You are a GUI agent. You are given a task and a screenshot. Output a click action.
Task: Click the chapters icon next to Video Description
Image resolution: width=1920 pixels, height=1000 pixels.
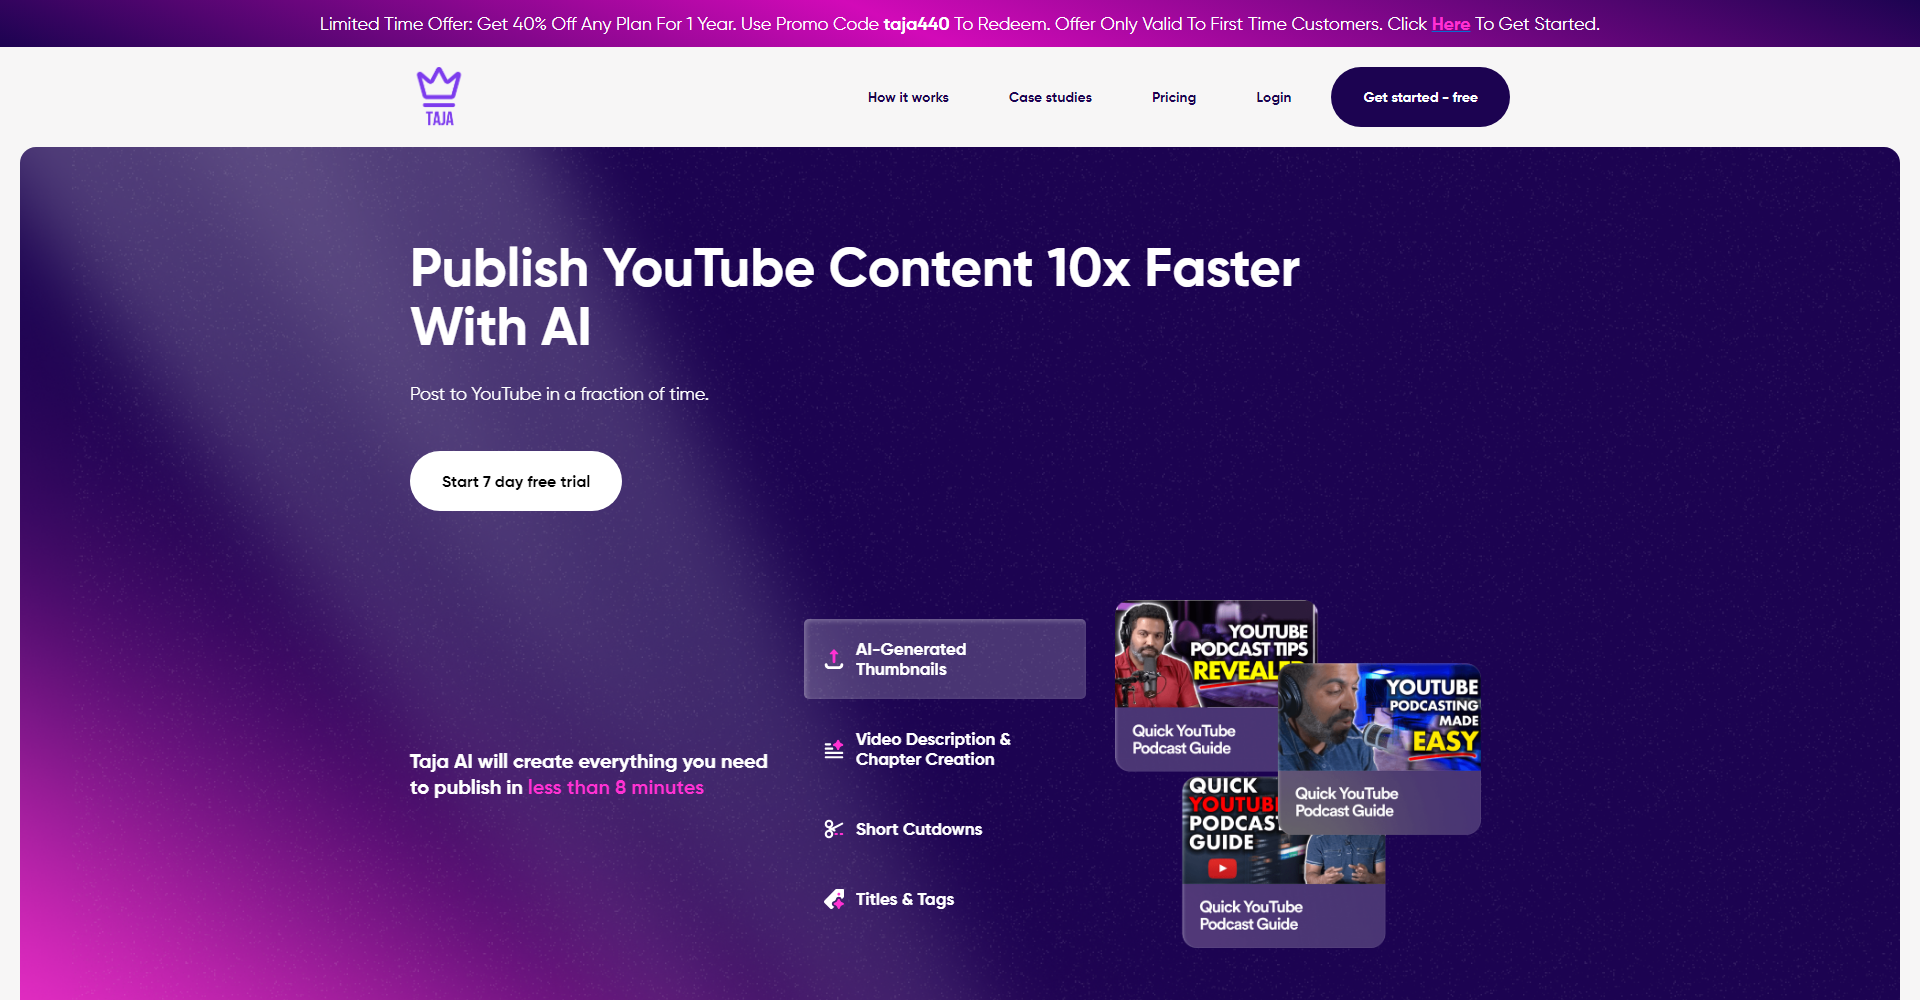pos(833,749)
